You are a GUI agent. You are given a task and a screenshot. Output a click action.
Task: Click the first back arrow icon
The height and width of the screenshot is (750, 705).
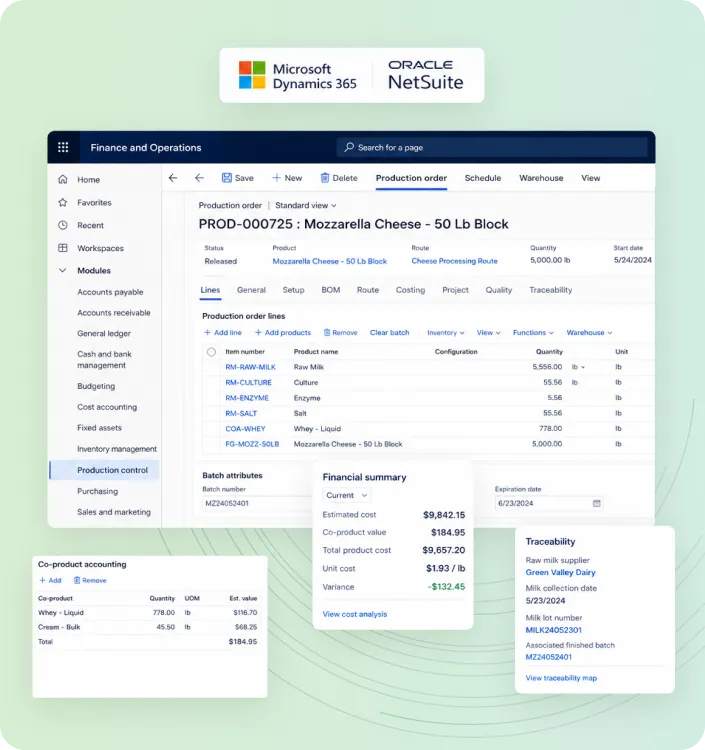[x=173, y=178]
